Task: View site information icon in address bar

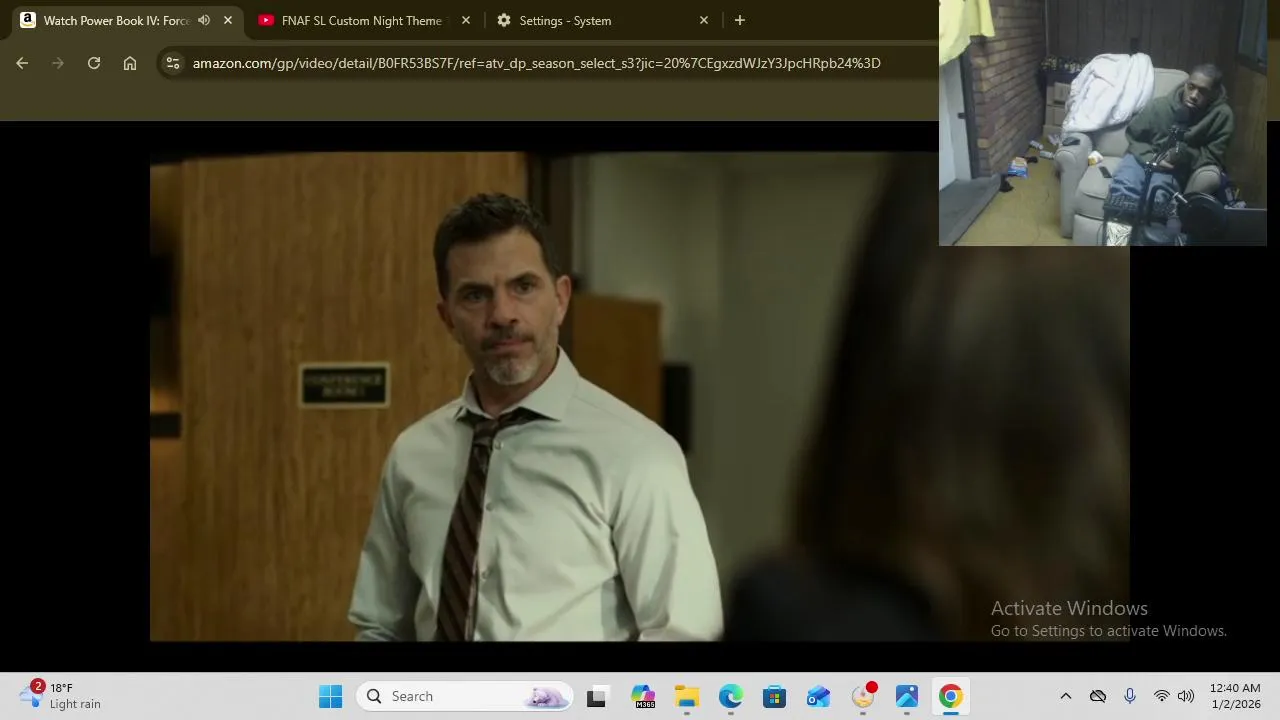Action: tap(173, 63)
